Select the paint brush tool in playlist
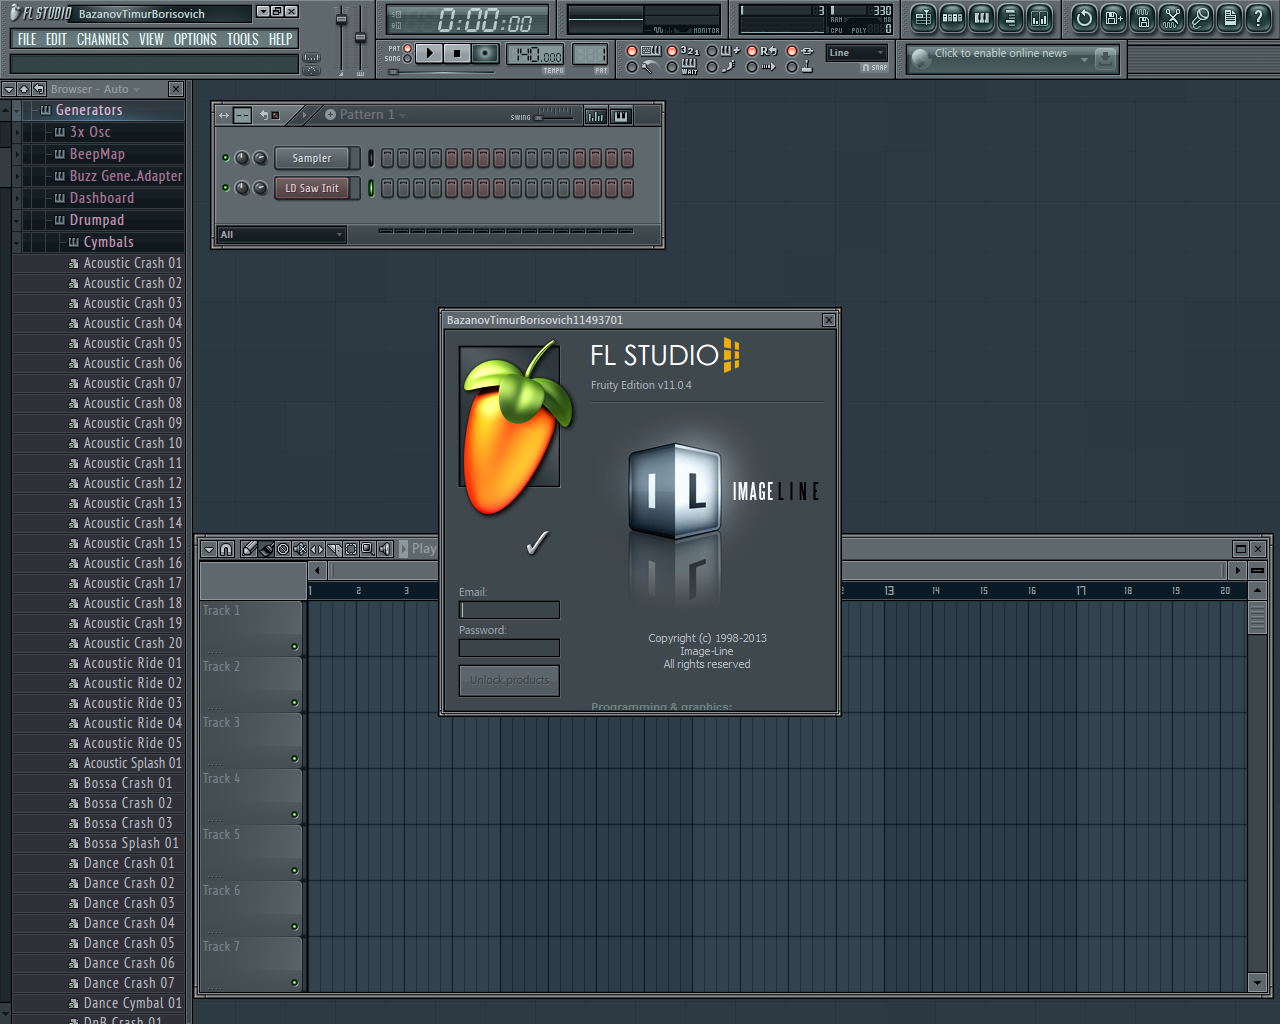The height and width of the screenshot is (1028, 1280). click(266, 549)
